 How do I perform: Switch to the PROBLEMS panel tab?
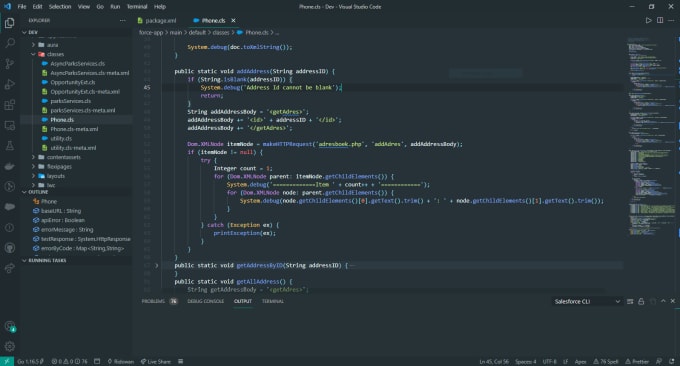[x=153, y=301]
